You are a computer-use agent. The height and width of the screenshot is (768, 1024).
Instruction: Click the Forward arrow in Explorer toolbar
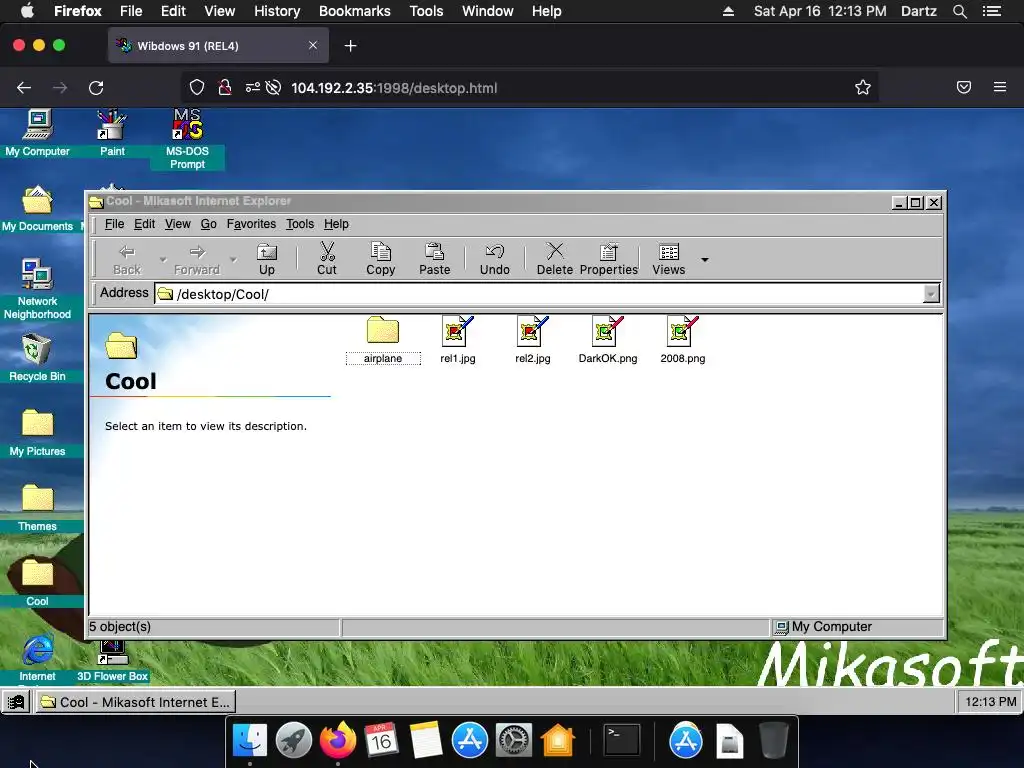(197, 251)
